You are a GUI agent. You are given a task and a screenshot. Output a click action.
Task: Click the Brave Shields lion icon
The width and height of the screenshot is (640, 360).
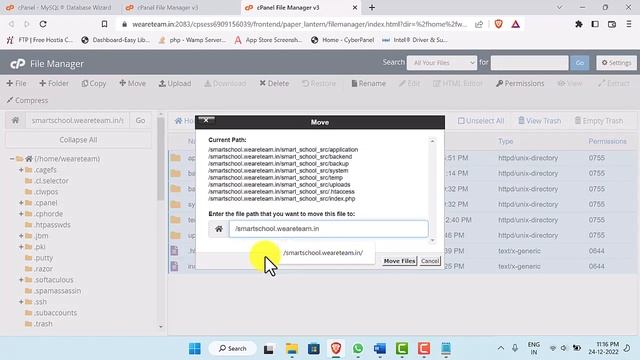498,24
